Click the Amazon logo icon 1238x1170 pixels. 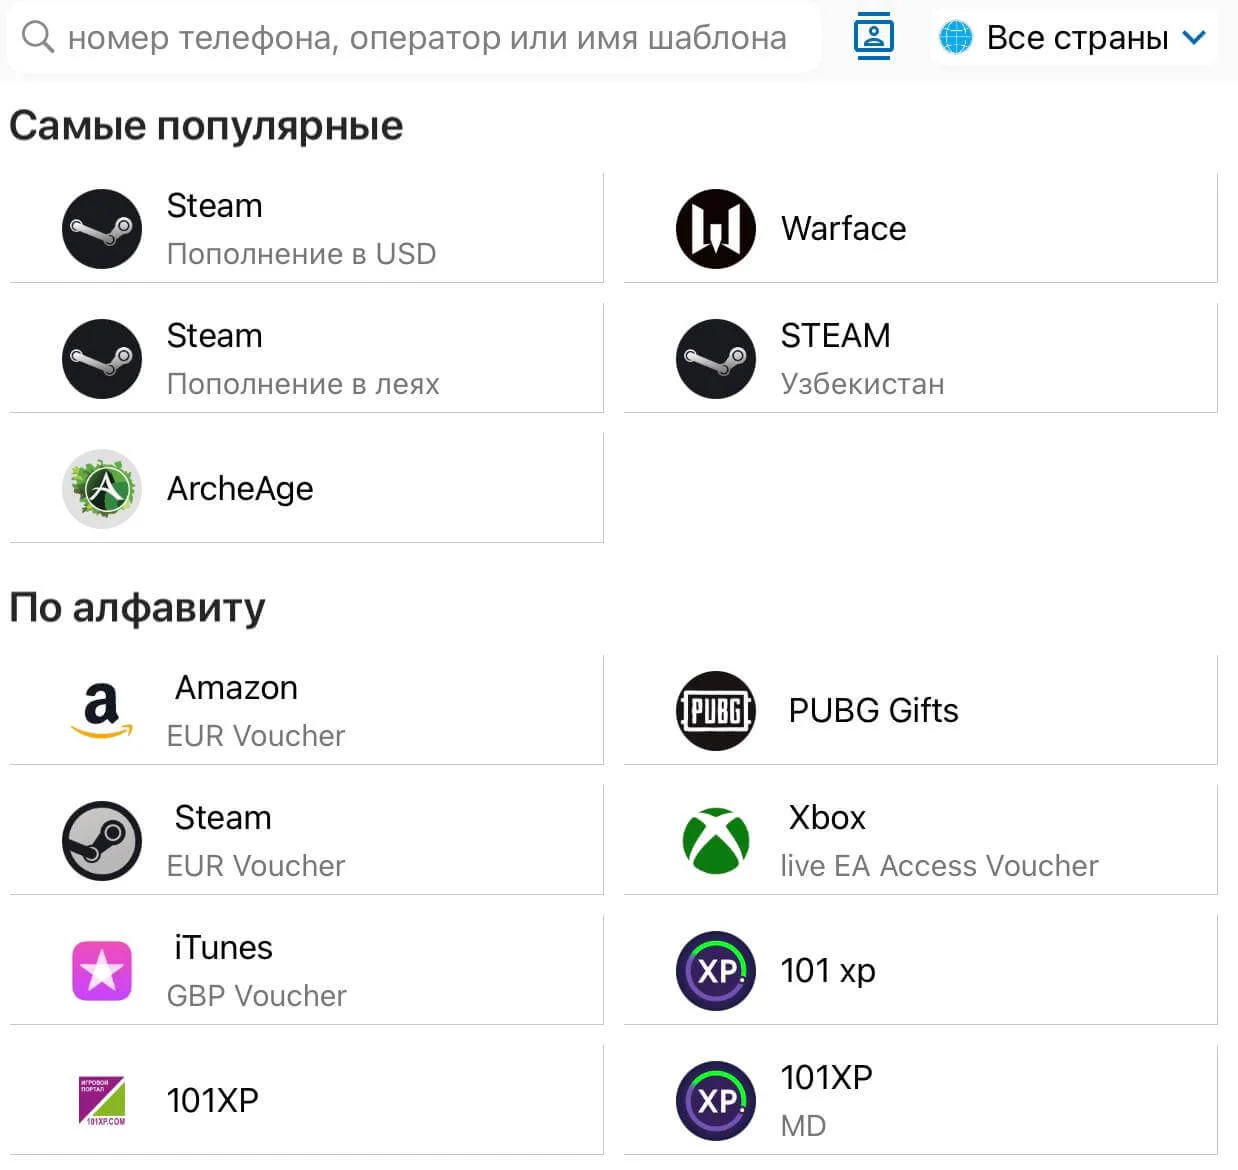102,711
